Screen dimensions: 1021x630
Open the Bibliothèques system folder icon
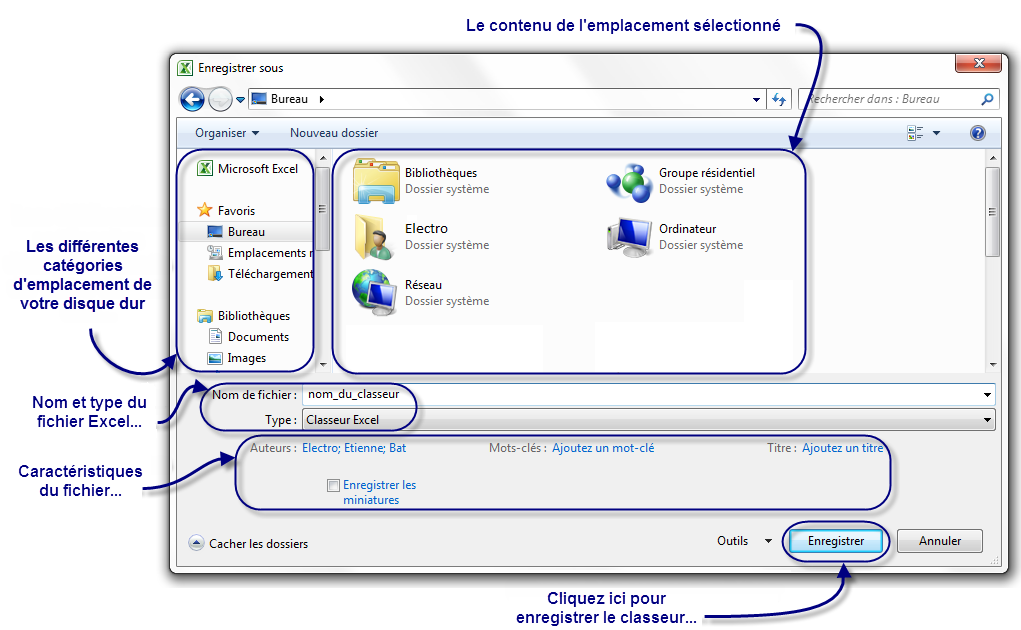click(376, 180)
